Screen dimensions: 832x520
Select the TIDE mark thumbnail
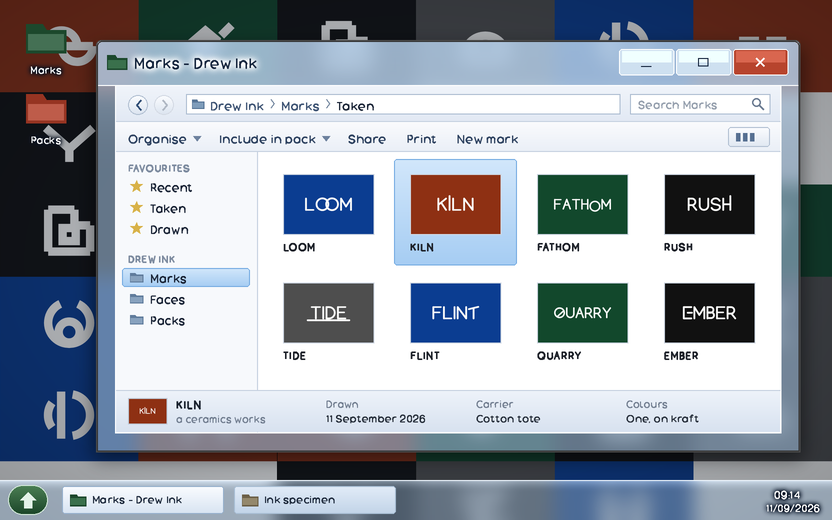pyautogui.click(x=328, y=313)
